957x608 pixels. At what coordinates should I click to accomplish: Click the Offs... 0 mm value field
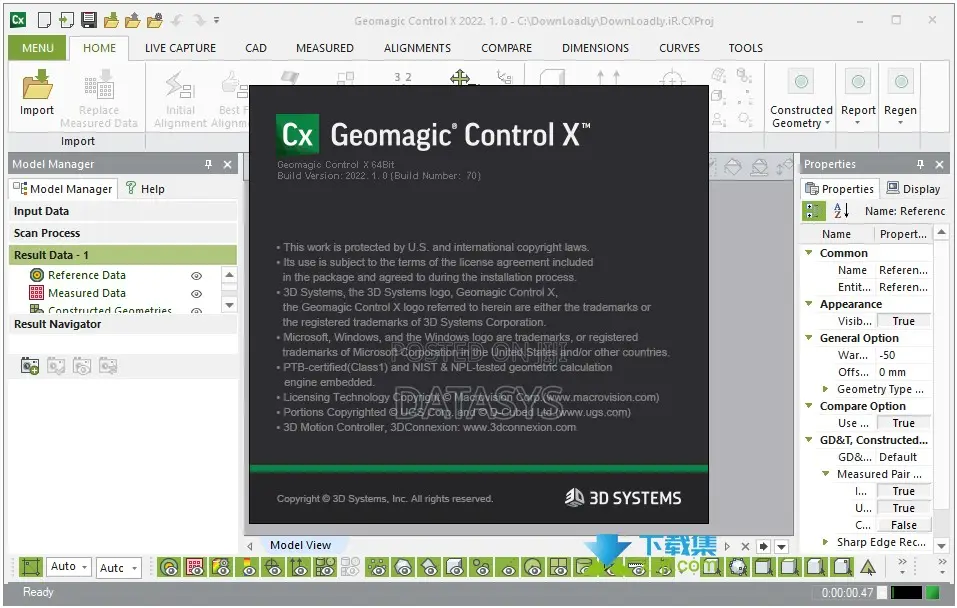[x=903, y=372]
